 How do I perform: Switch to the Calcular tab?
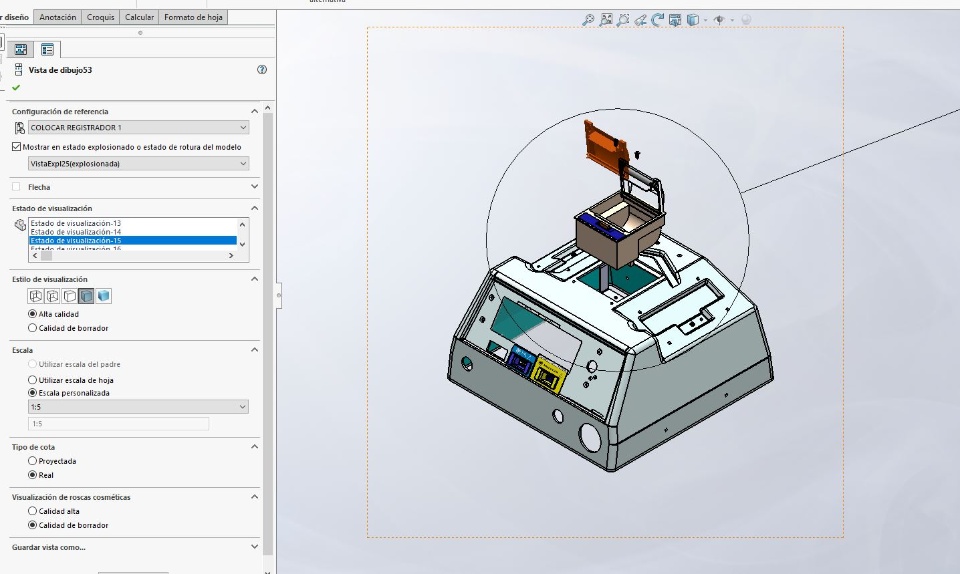pos(140,17)
